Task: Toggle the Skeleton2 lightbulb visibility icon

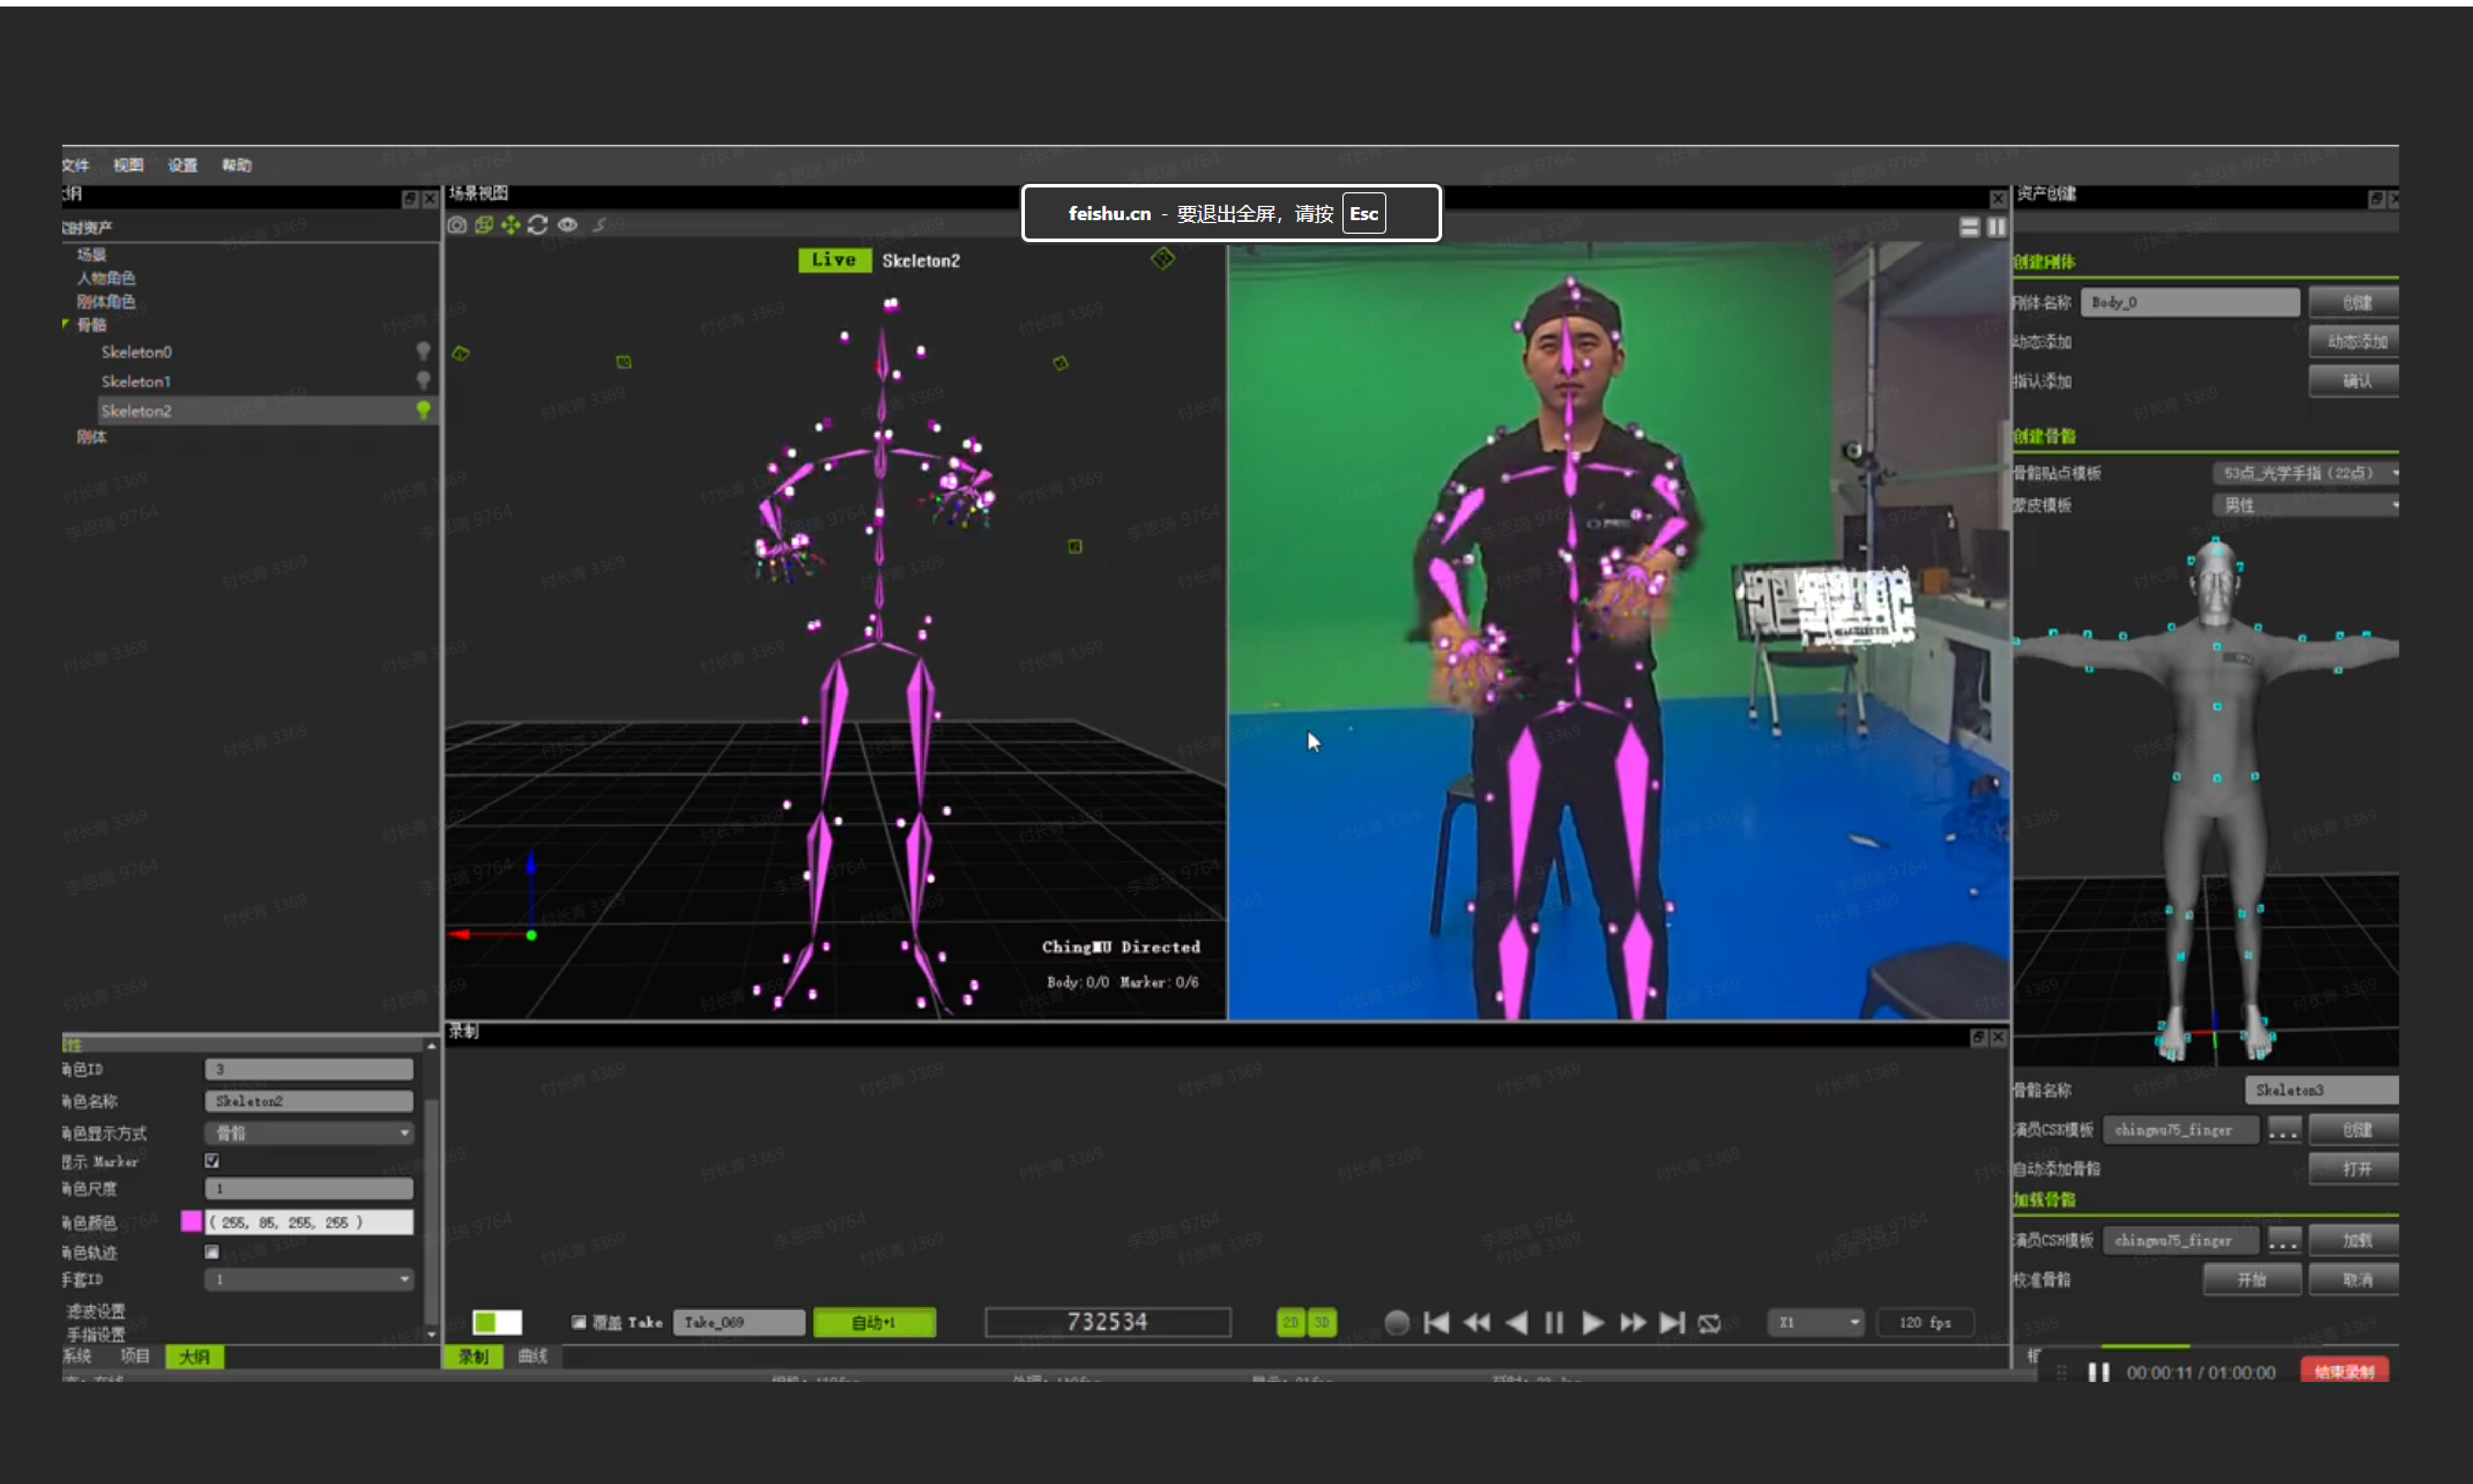Action: [x=423, y=410]
